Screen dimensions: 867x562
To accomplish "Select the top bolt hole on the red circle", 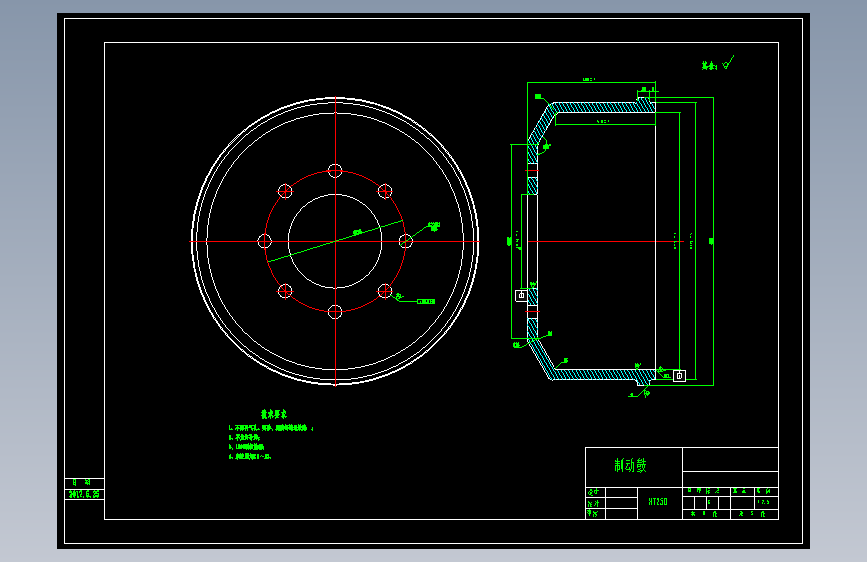I will coord(335,171).
